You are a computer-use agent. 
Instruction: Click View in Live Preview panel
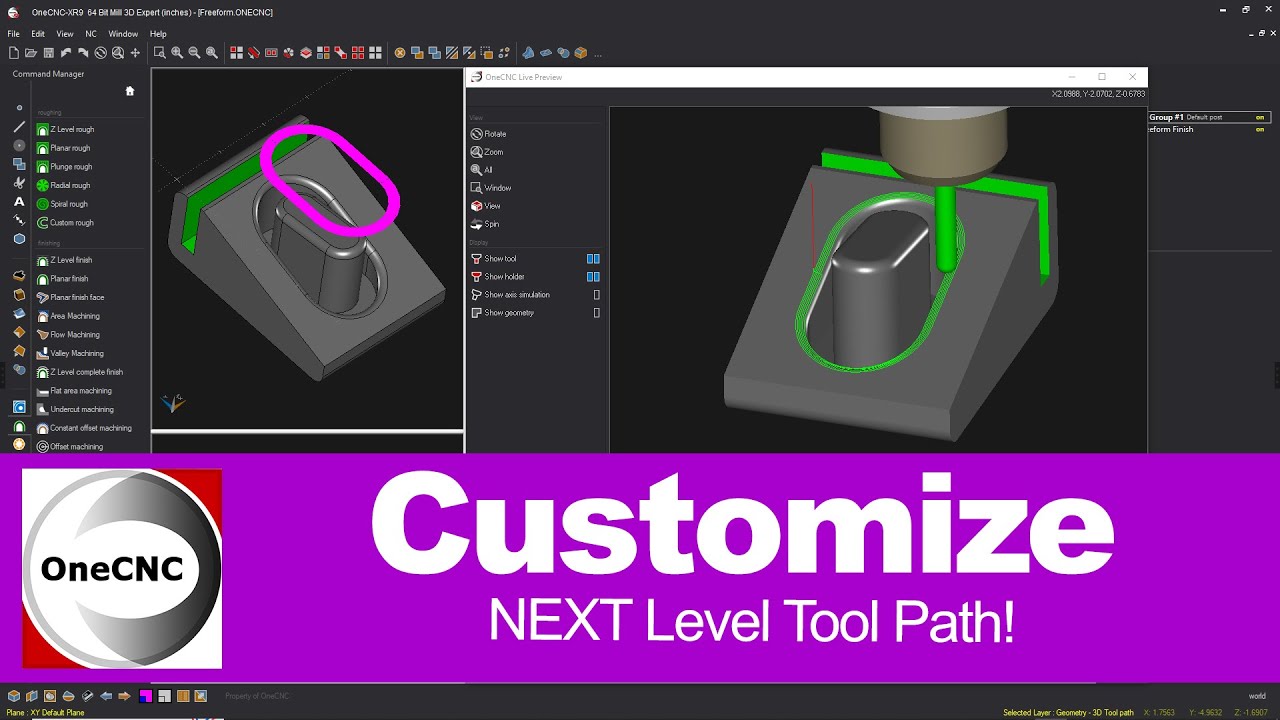[486, 206]
